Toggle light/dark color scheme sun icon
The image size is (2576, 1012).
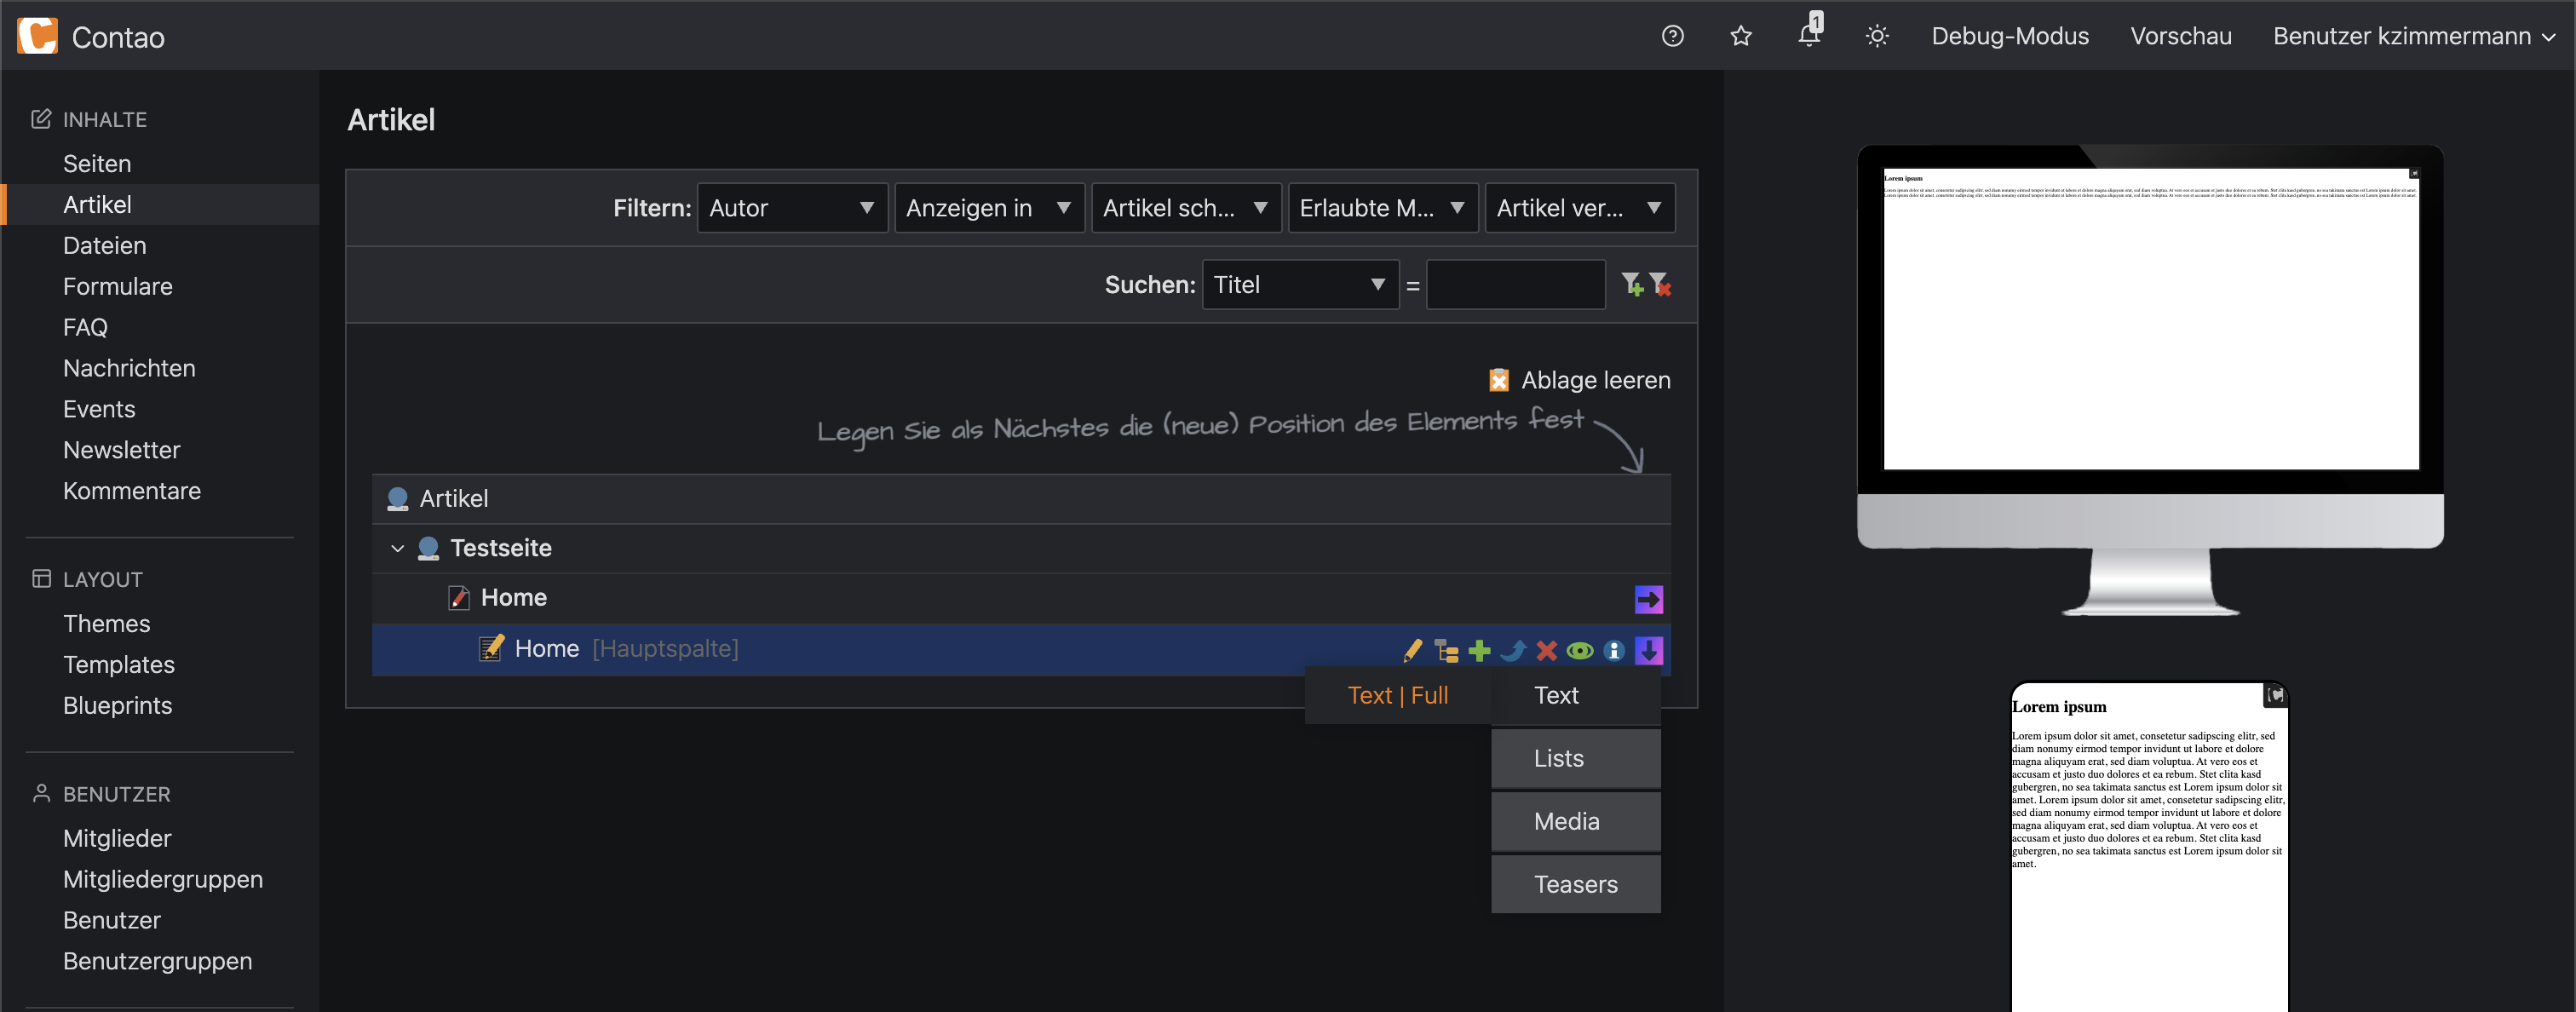pos(1877,36)
